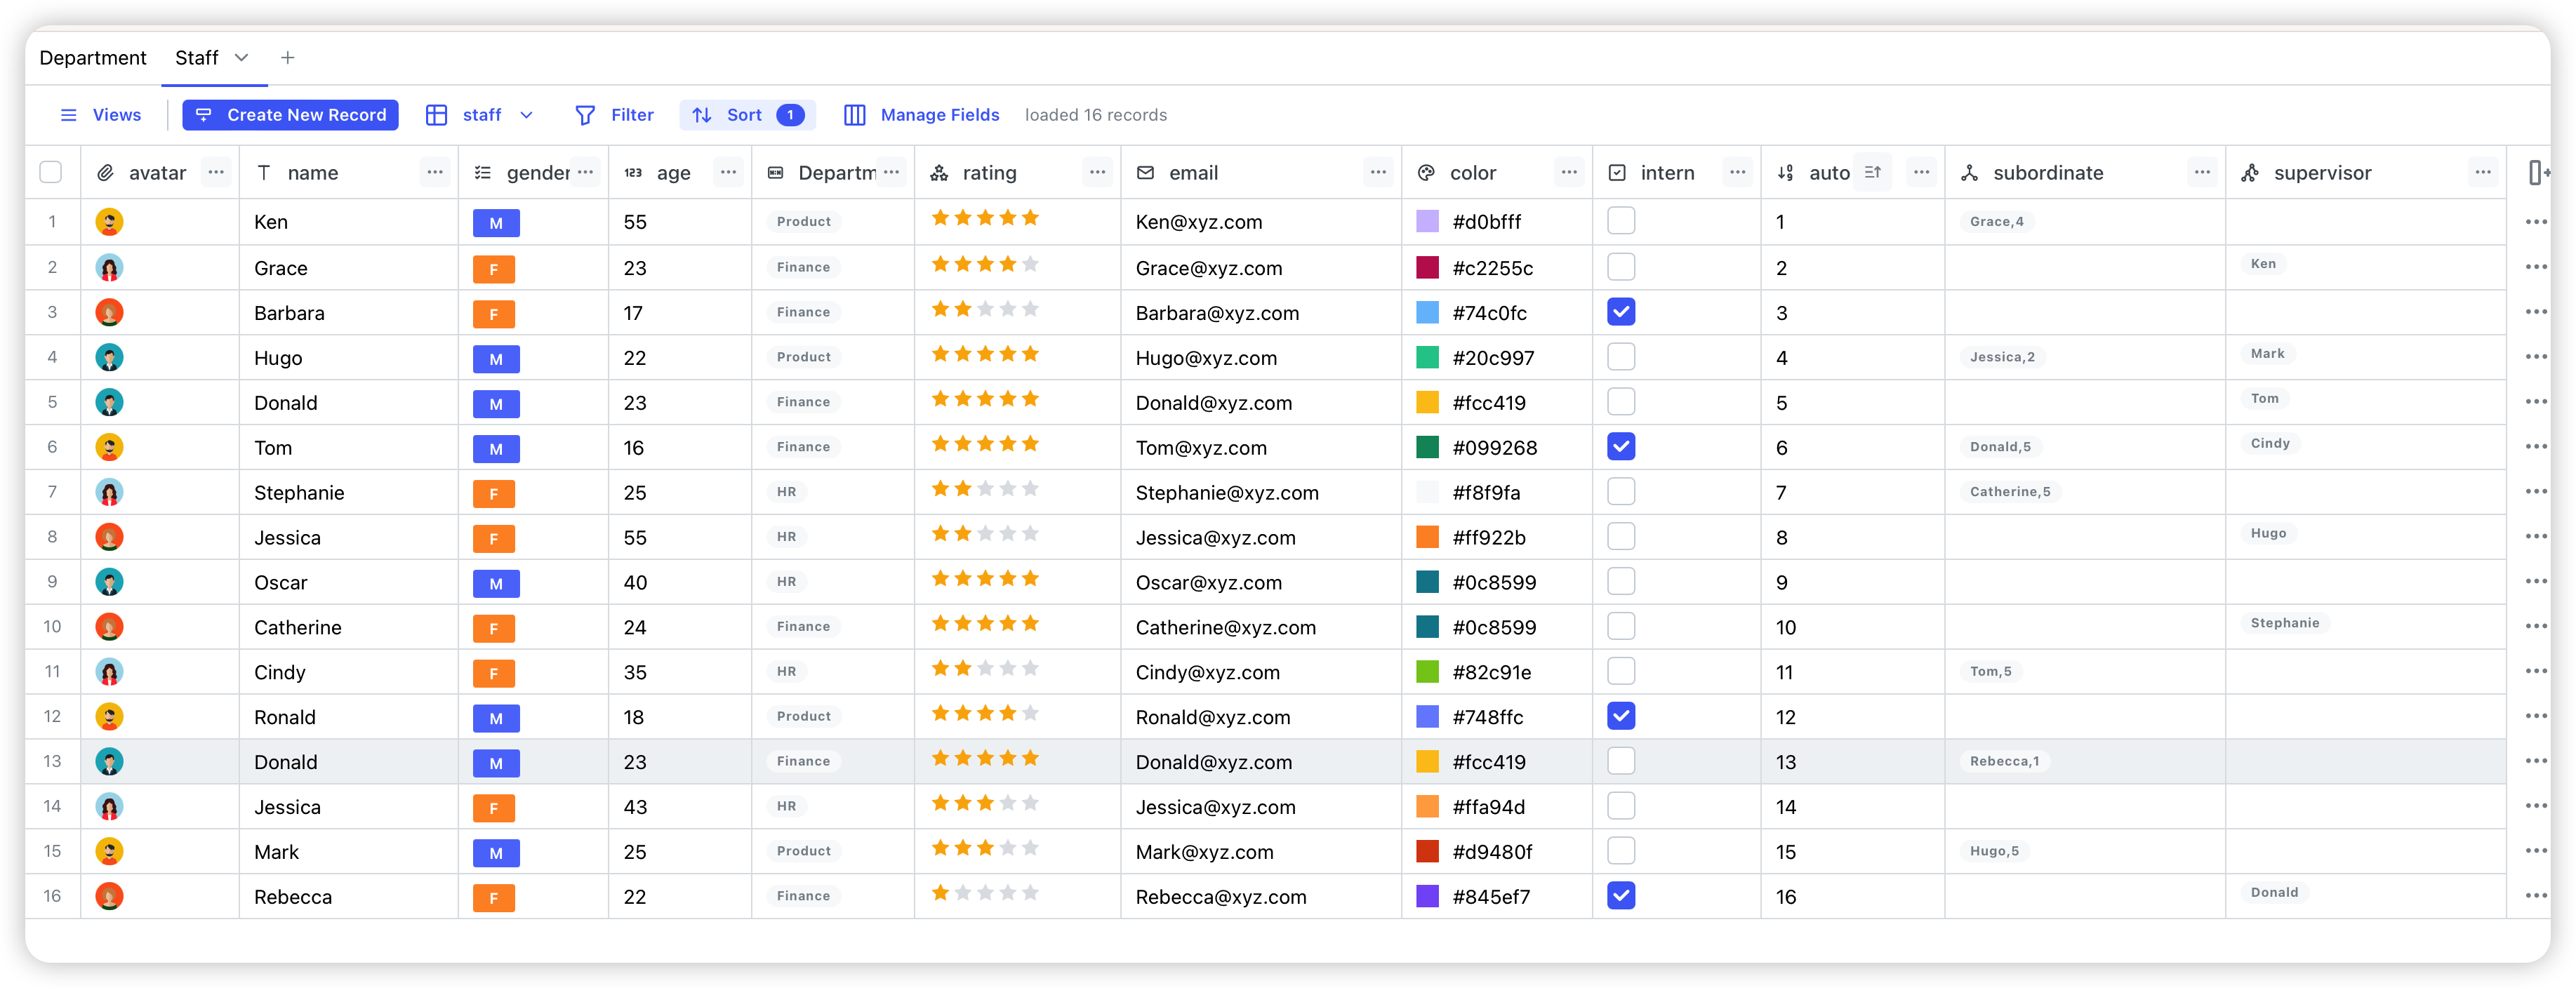This screenshot has width=2576, height=988.
Task: Click the Filter funnel icon
Action: click(585, 115)
